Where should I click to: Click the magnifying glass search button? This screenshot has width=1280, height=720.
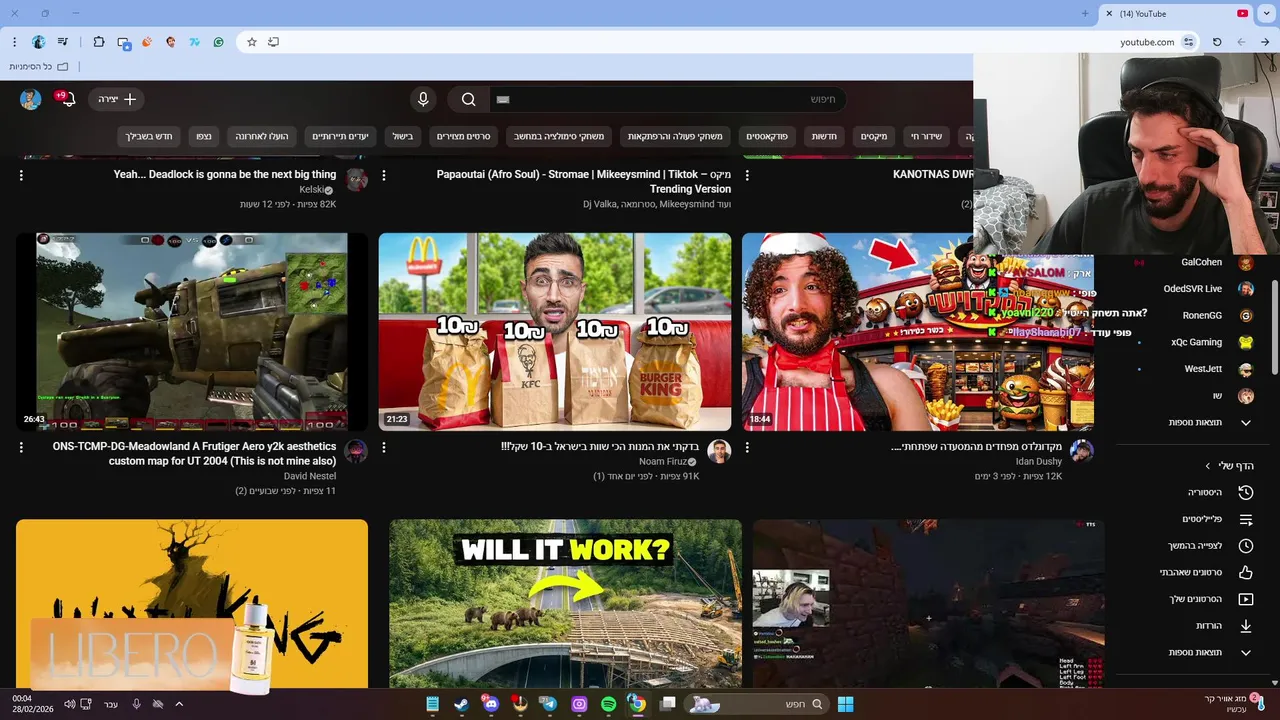click(x=468, y=99)
